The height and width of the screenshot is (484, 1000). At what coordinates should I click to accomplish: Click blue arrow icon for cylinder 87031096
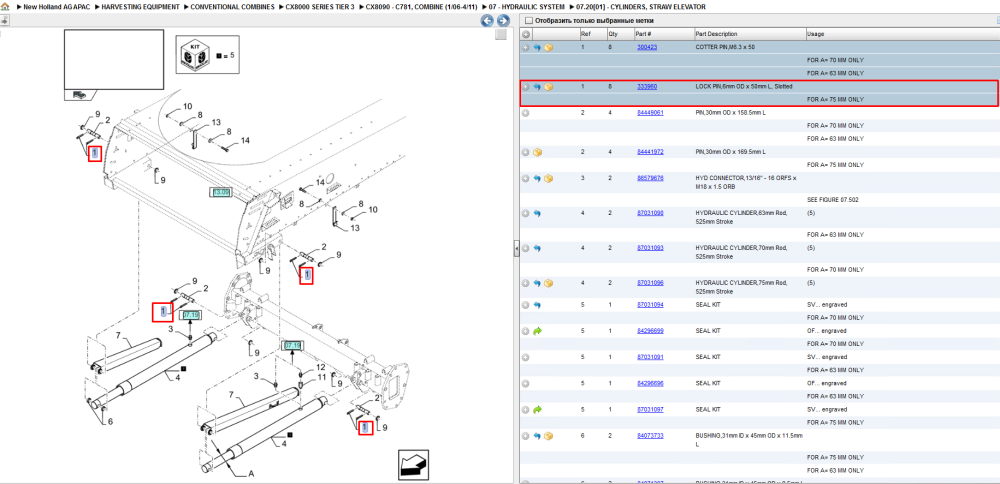coord(537,283)
